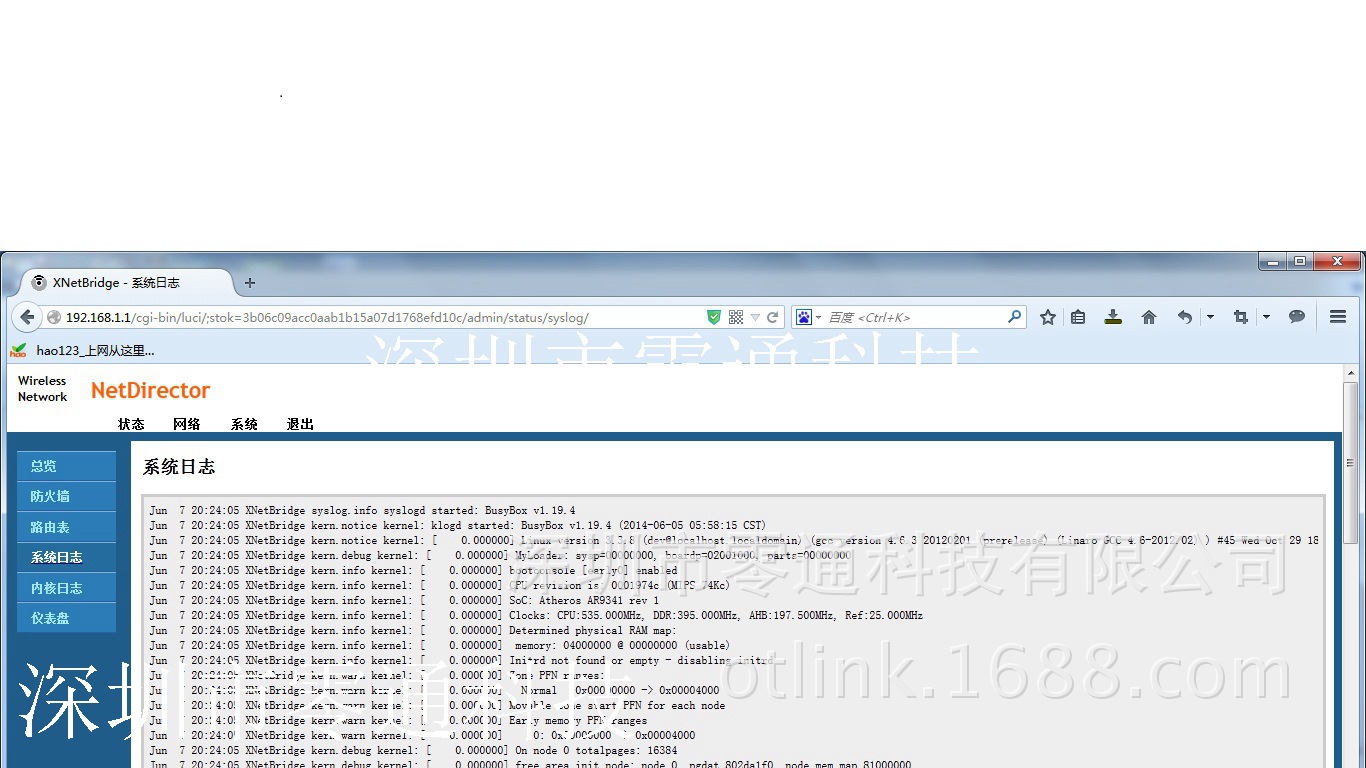Click the log line 'On node 0 totalpages: 16384'
Image resolution: width=1366 pixels, height=768 pixels.
point(596,750)
